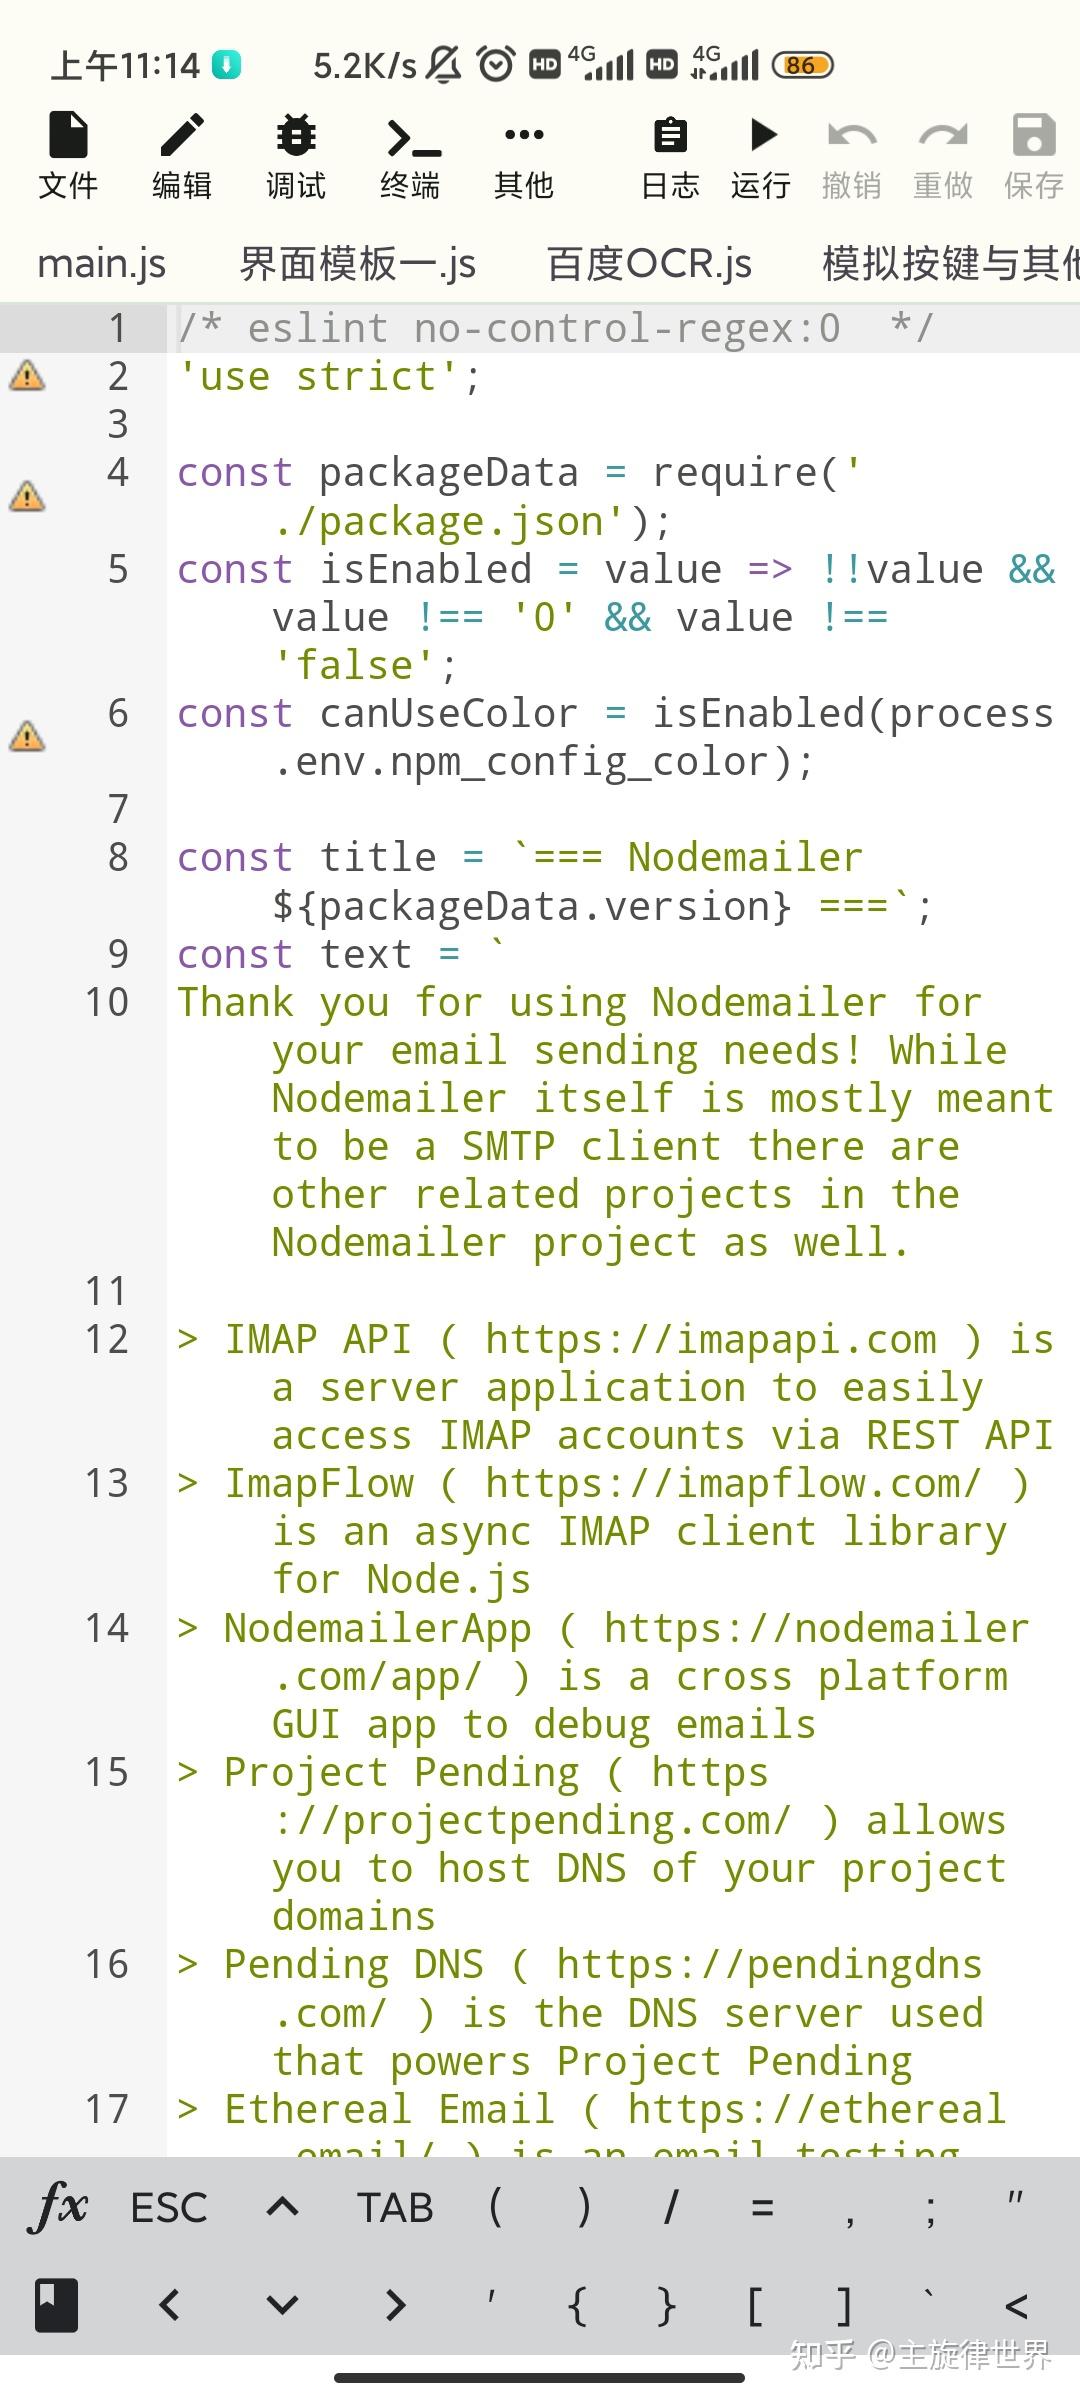
Task: Select the 界面模板一.js tab
Action: (x=357, y=264)
